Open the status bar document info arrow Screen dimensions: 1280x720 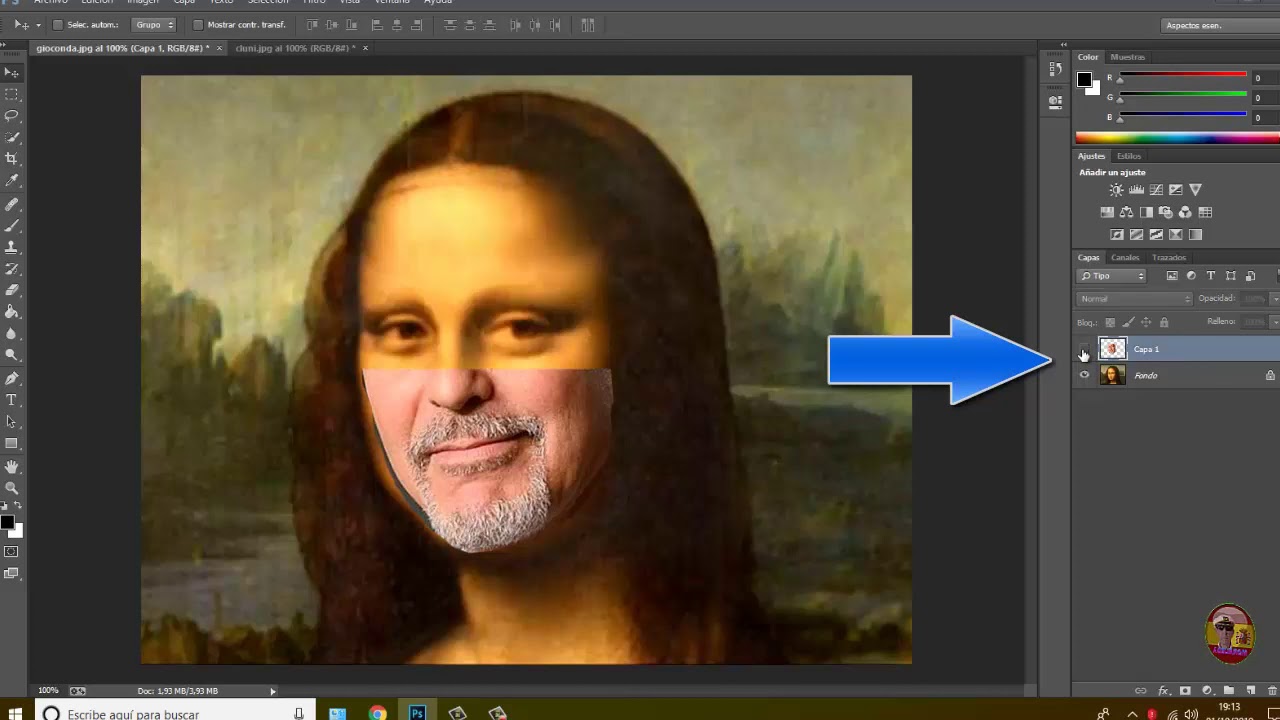tap(273, 691)
